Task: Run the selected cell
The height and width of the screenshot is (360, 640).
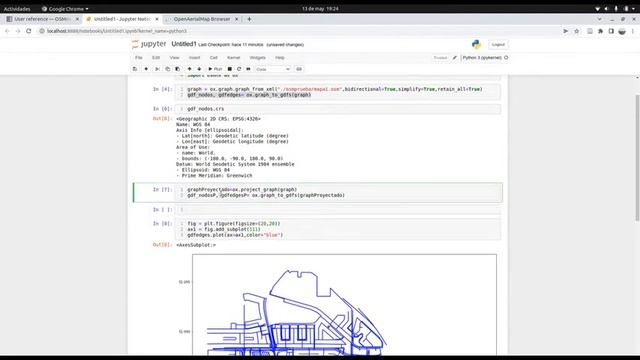Action: coord(215,69)
